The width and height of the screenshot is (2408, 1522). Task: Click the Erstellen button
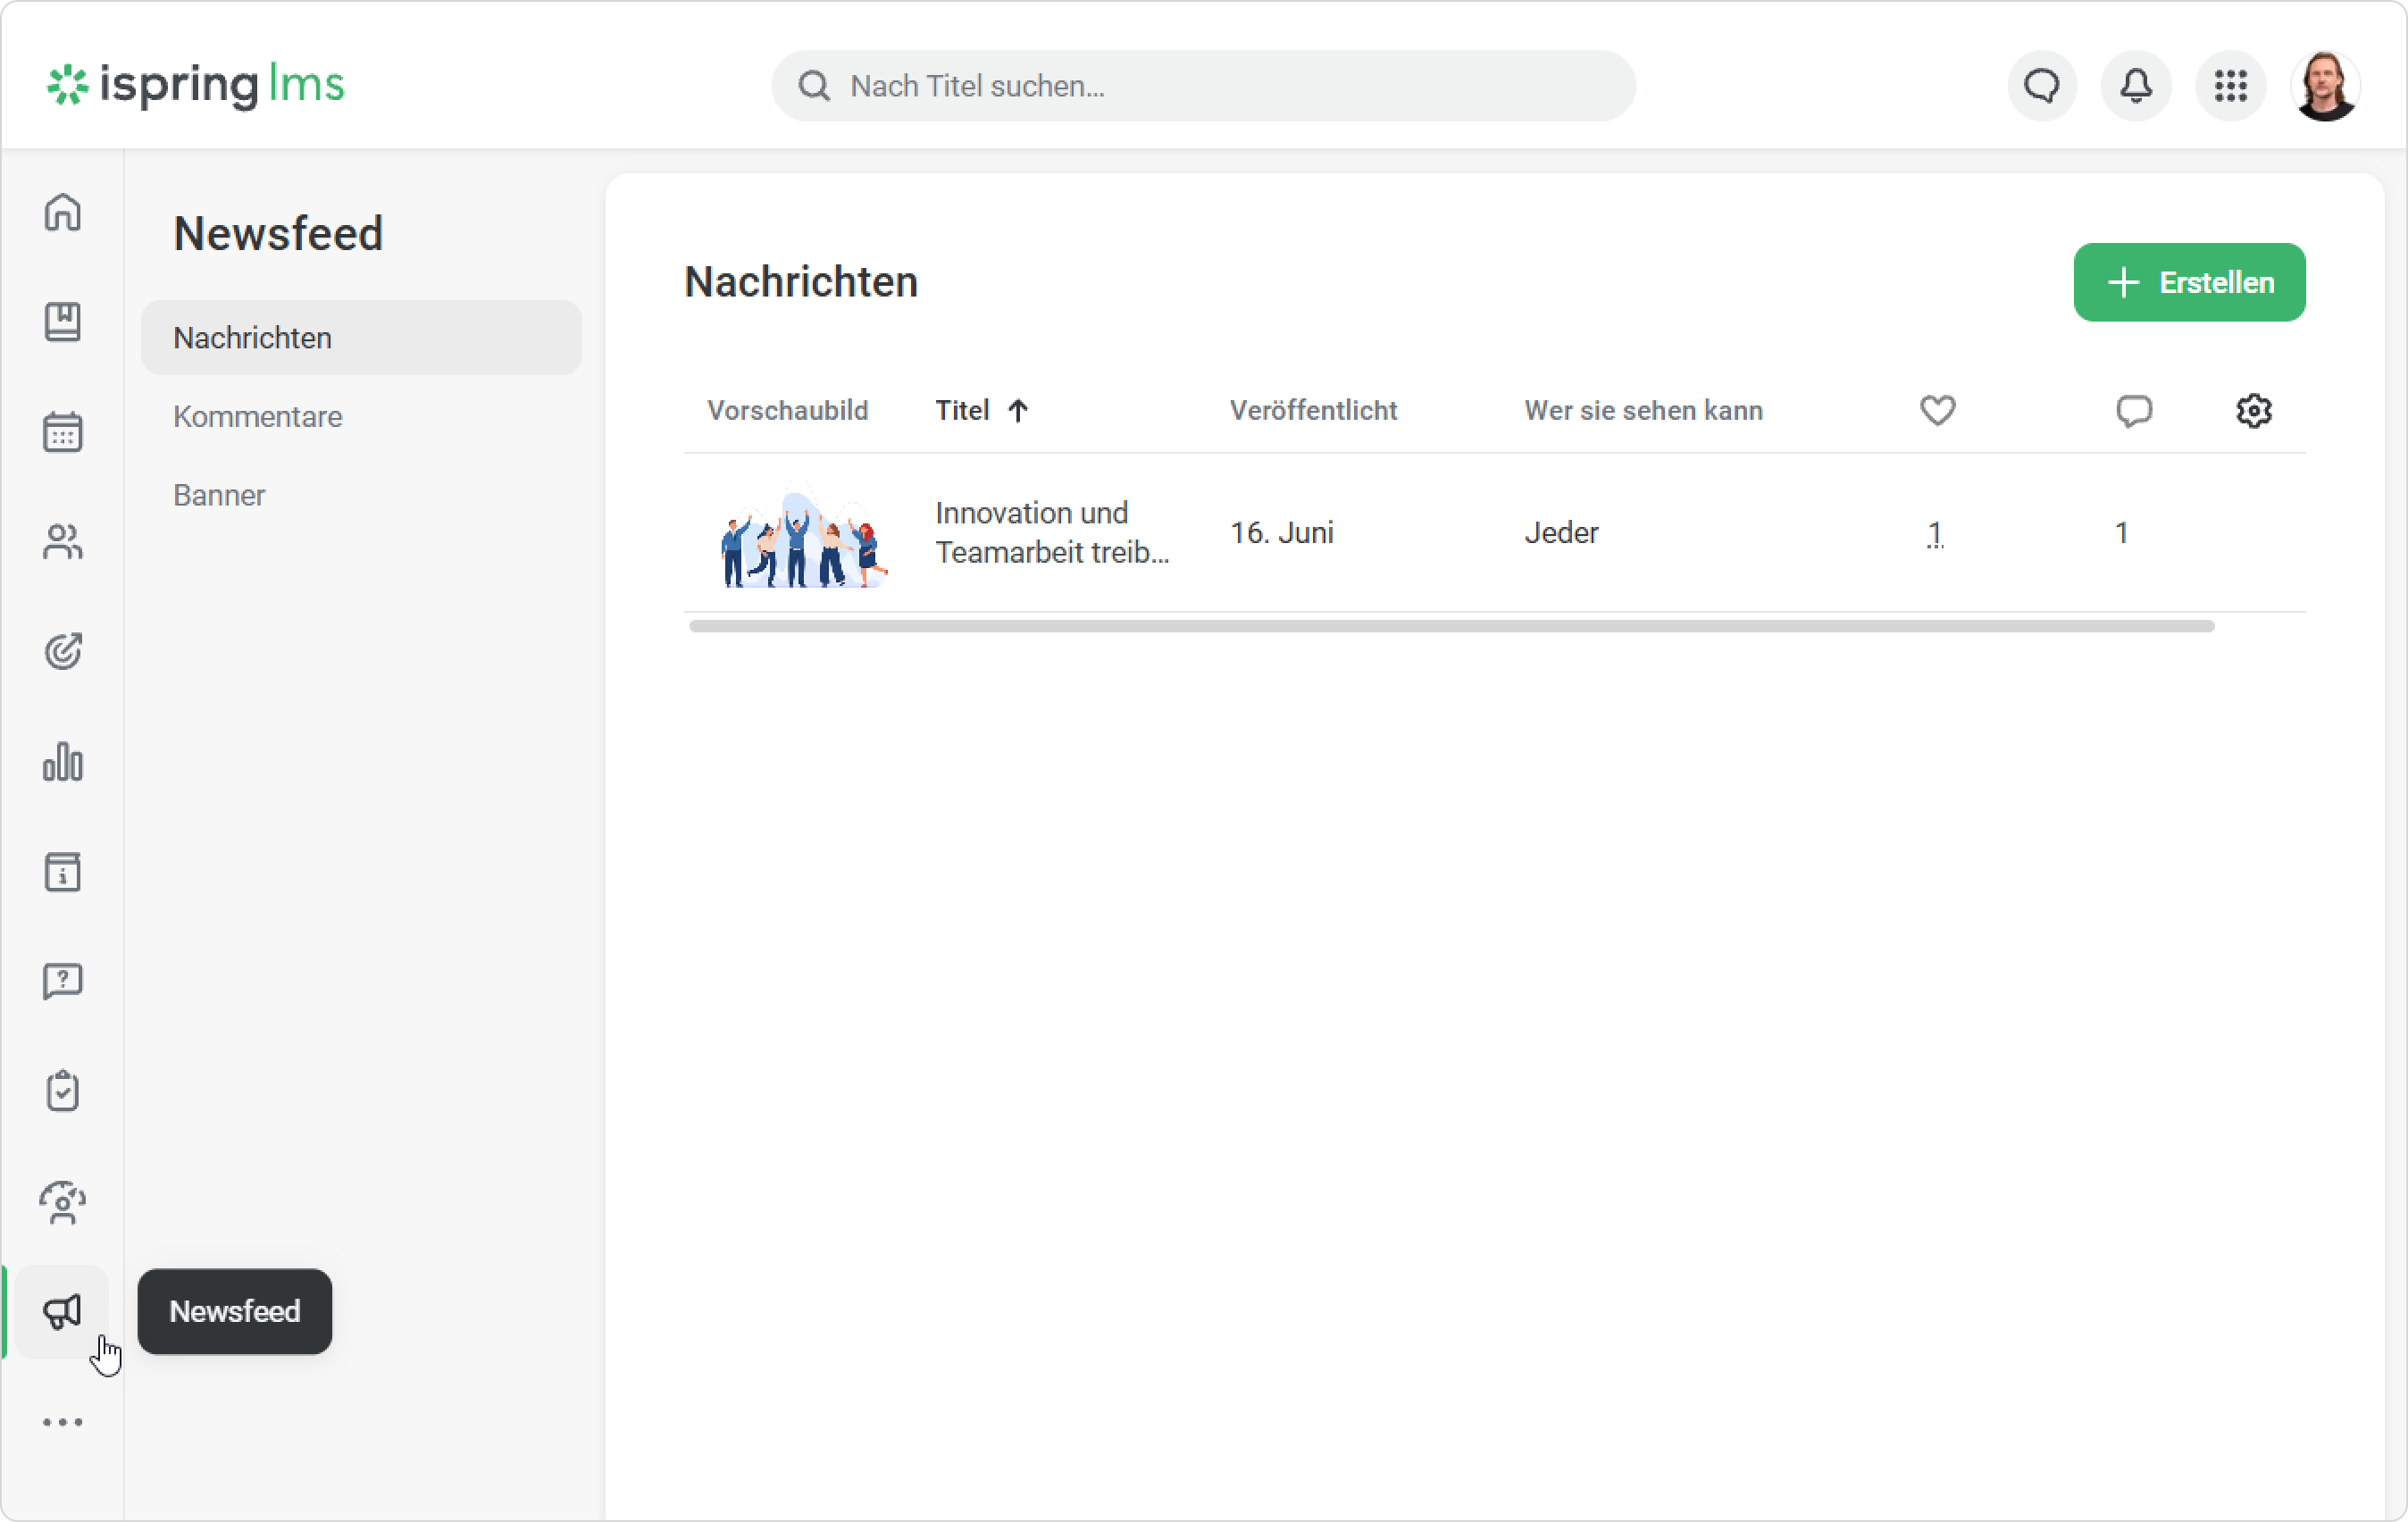click(2189, 282)
